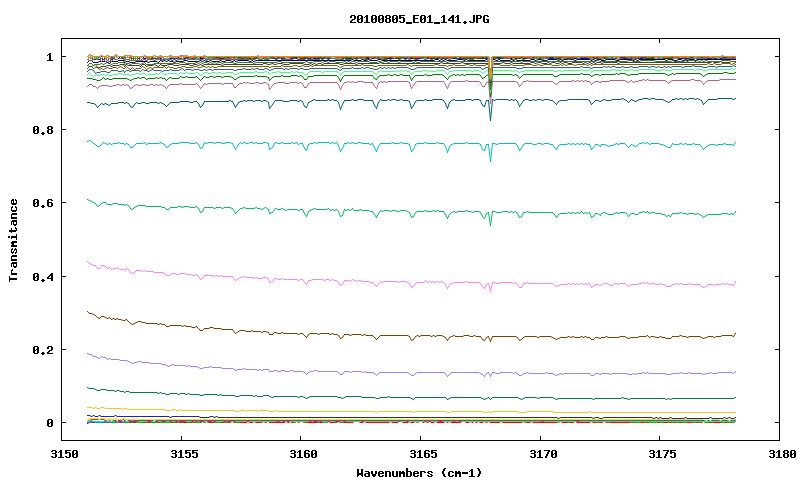The width and height of the screenshot is (800, 480).
Task: Click the x-axis tick label 3150
Action: 64,454
